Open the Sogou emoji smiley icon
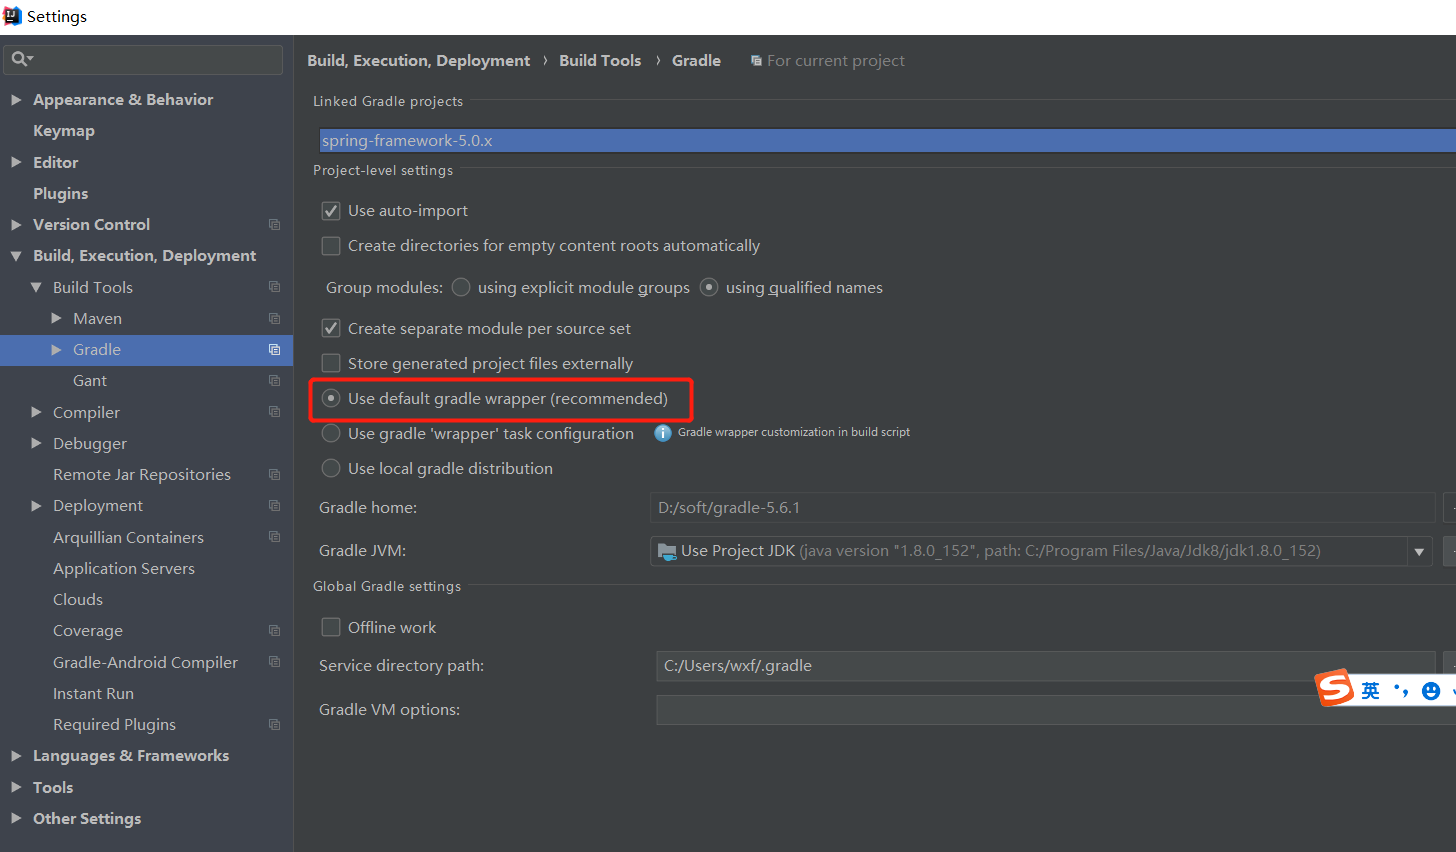This screenshot has width=1456, height=852. pos(1431,691)
